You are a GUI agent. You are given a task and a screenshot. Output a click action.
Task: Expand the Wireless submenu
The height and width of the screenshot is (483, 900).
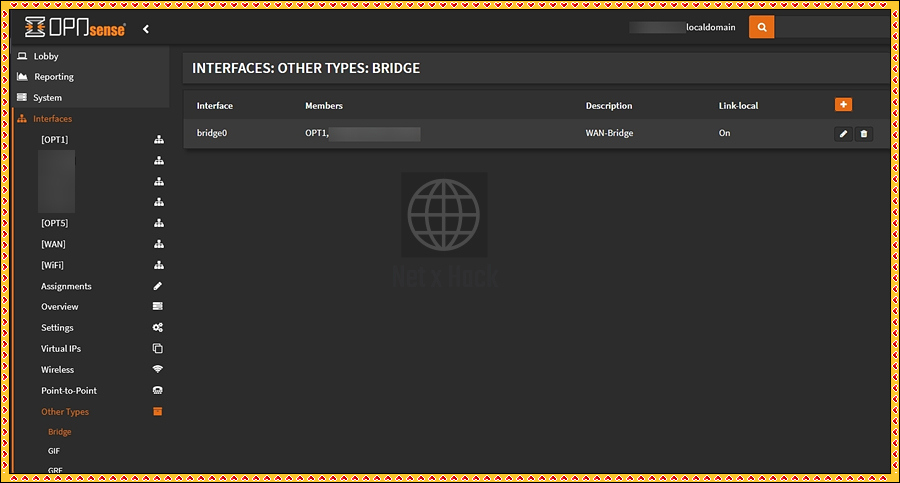click(58, 370)
